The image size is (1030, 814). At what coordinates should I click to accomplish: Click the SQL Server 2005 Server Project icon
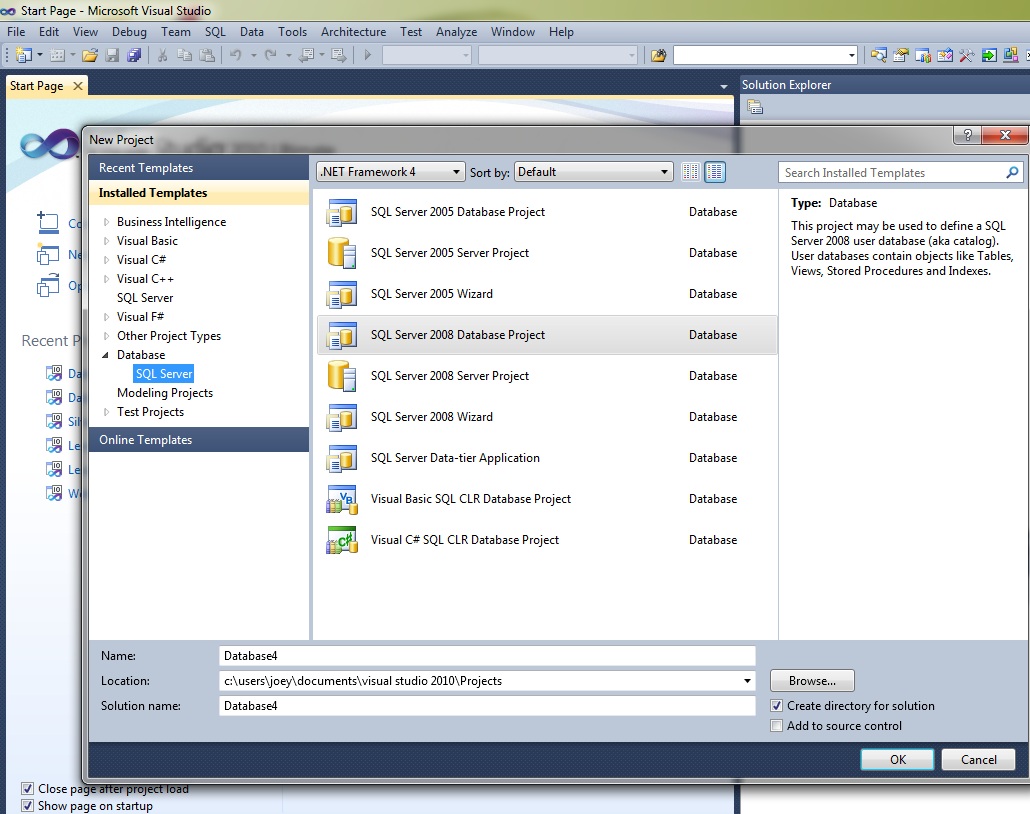[x=342, y=253]
